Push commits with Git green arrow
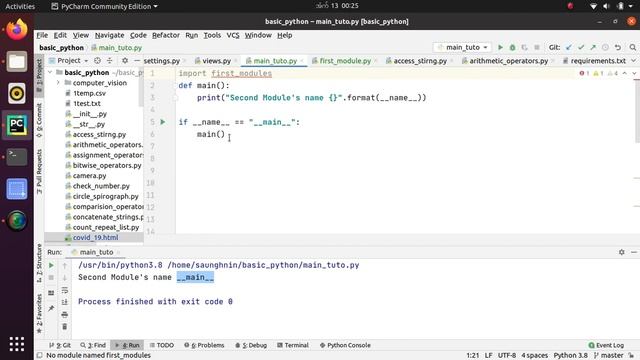Image resolution: width=640 pixels, height=360 pixels. pos(593,47)
